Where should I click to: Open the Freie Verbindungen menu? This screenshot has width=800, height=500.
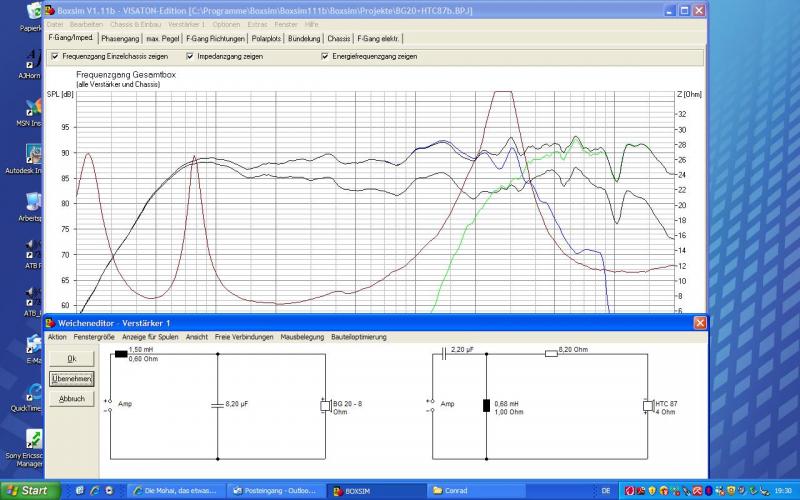[x=244, y=337]
